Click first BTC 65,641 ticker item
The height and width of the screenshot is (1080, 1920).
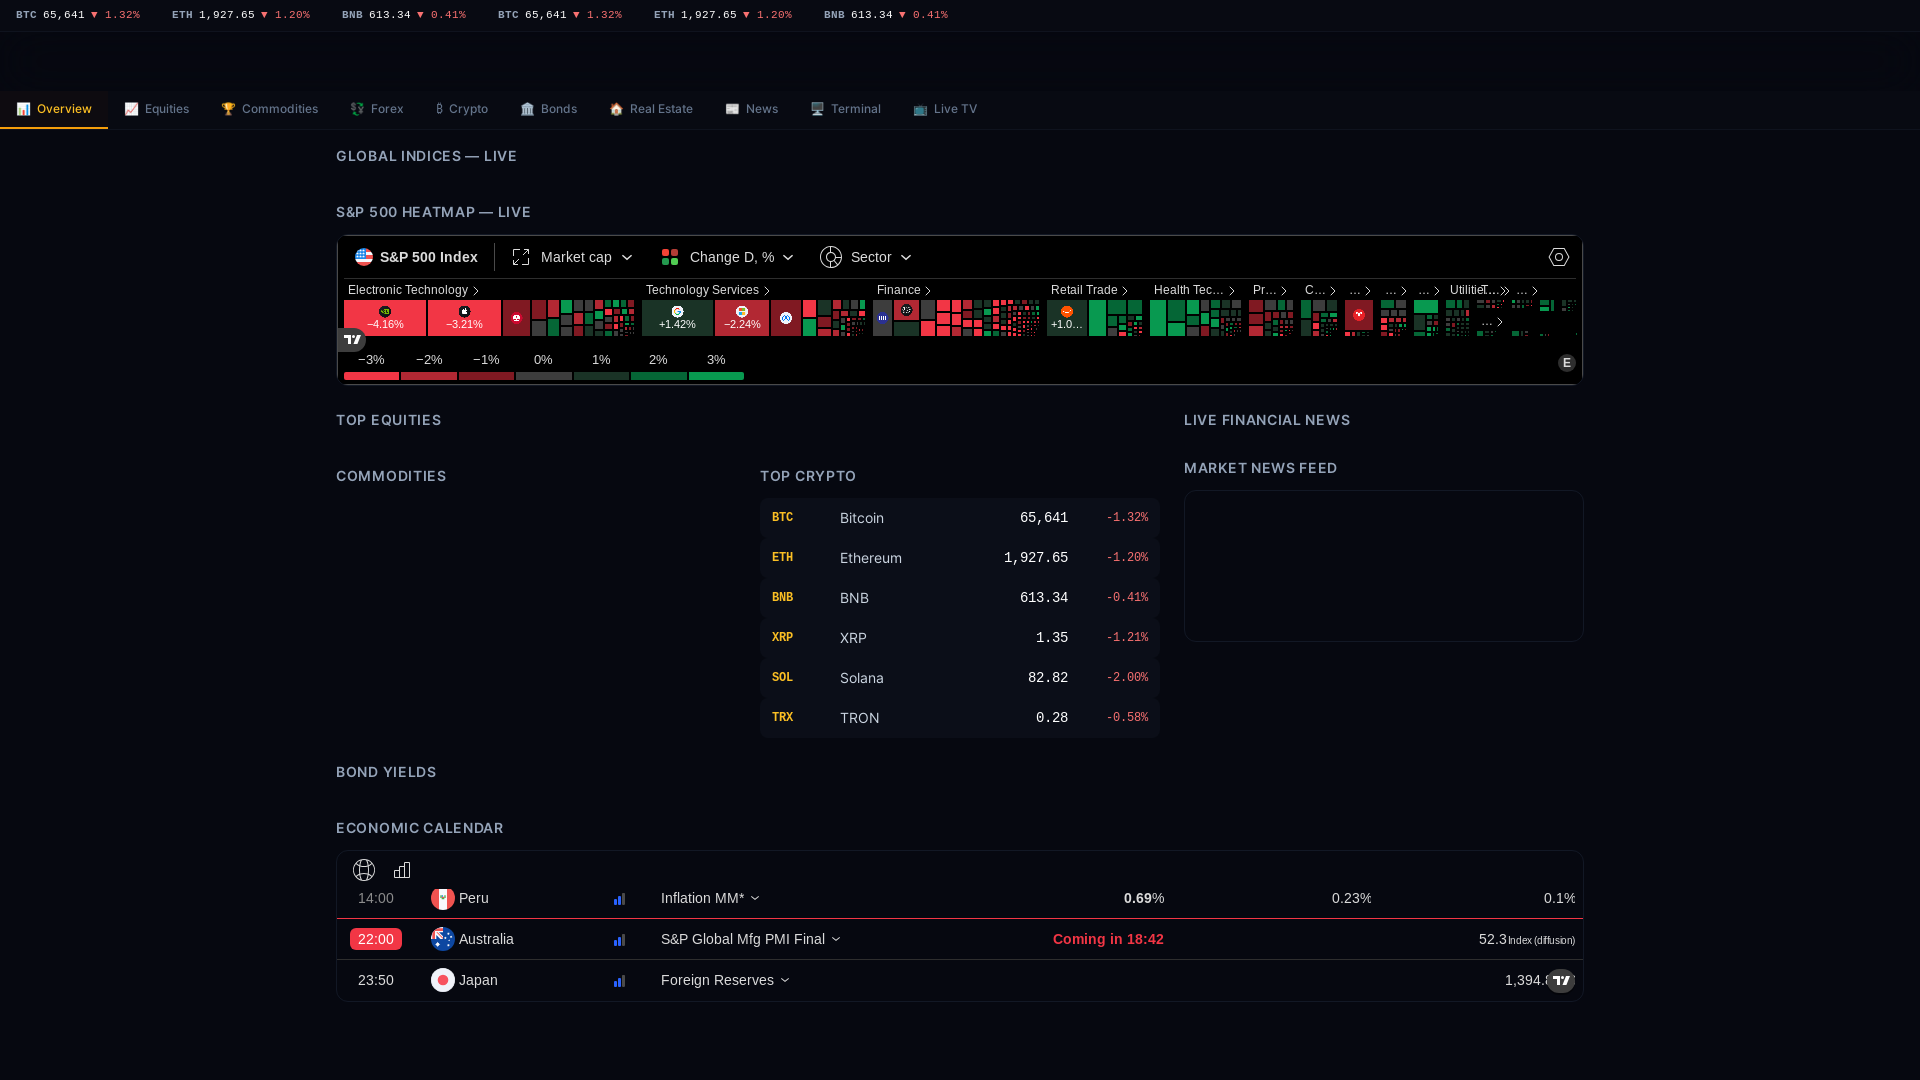click(78, 15)
